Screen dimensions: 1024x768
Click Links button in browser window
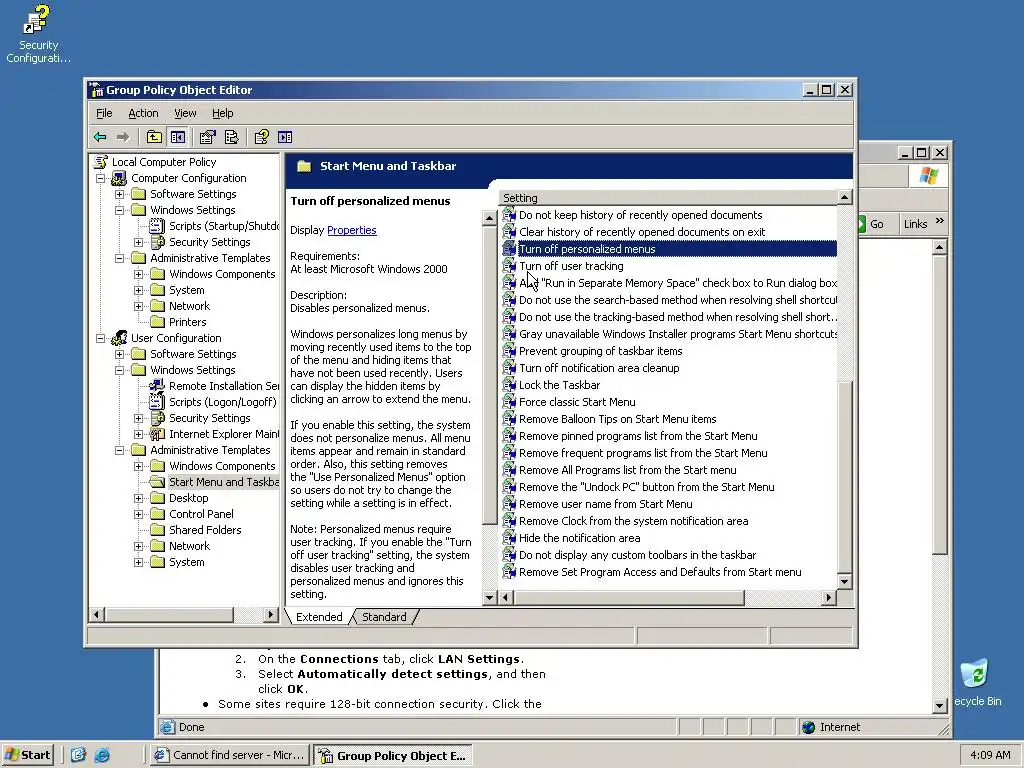[916, 224]
